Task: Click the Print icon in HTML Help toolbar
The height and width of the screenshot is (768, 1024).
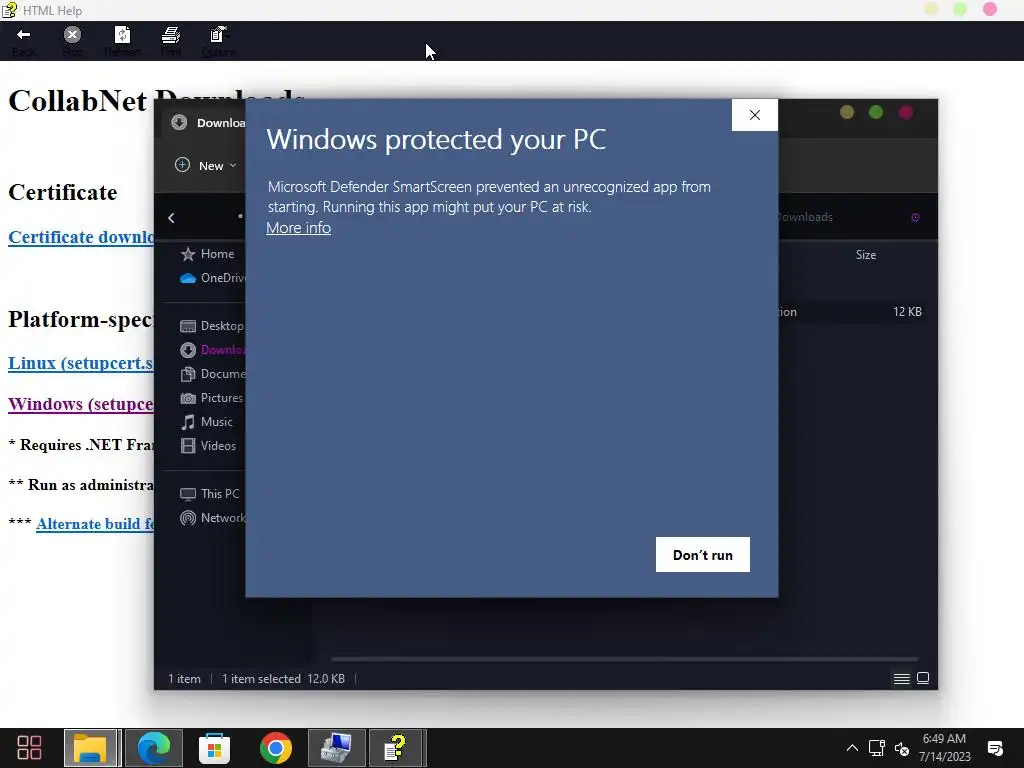Action: [x=171, y=35]
